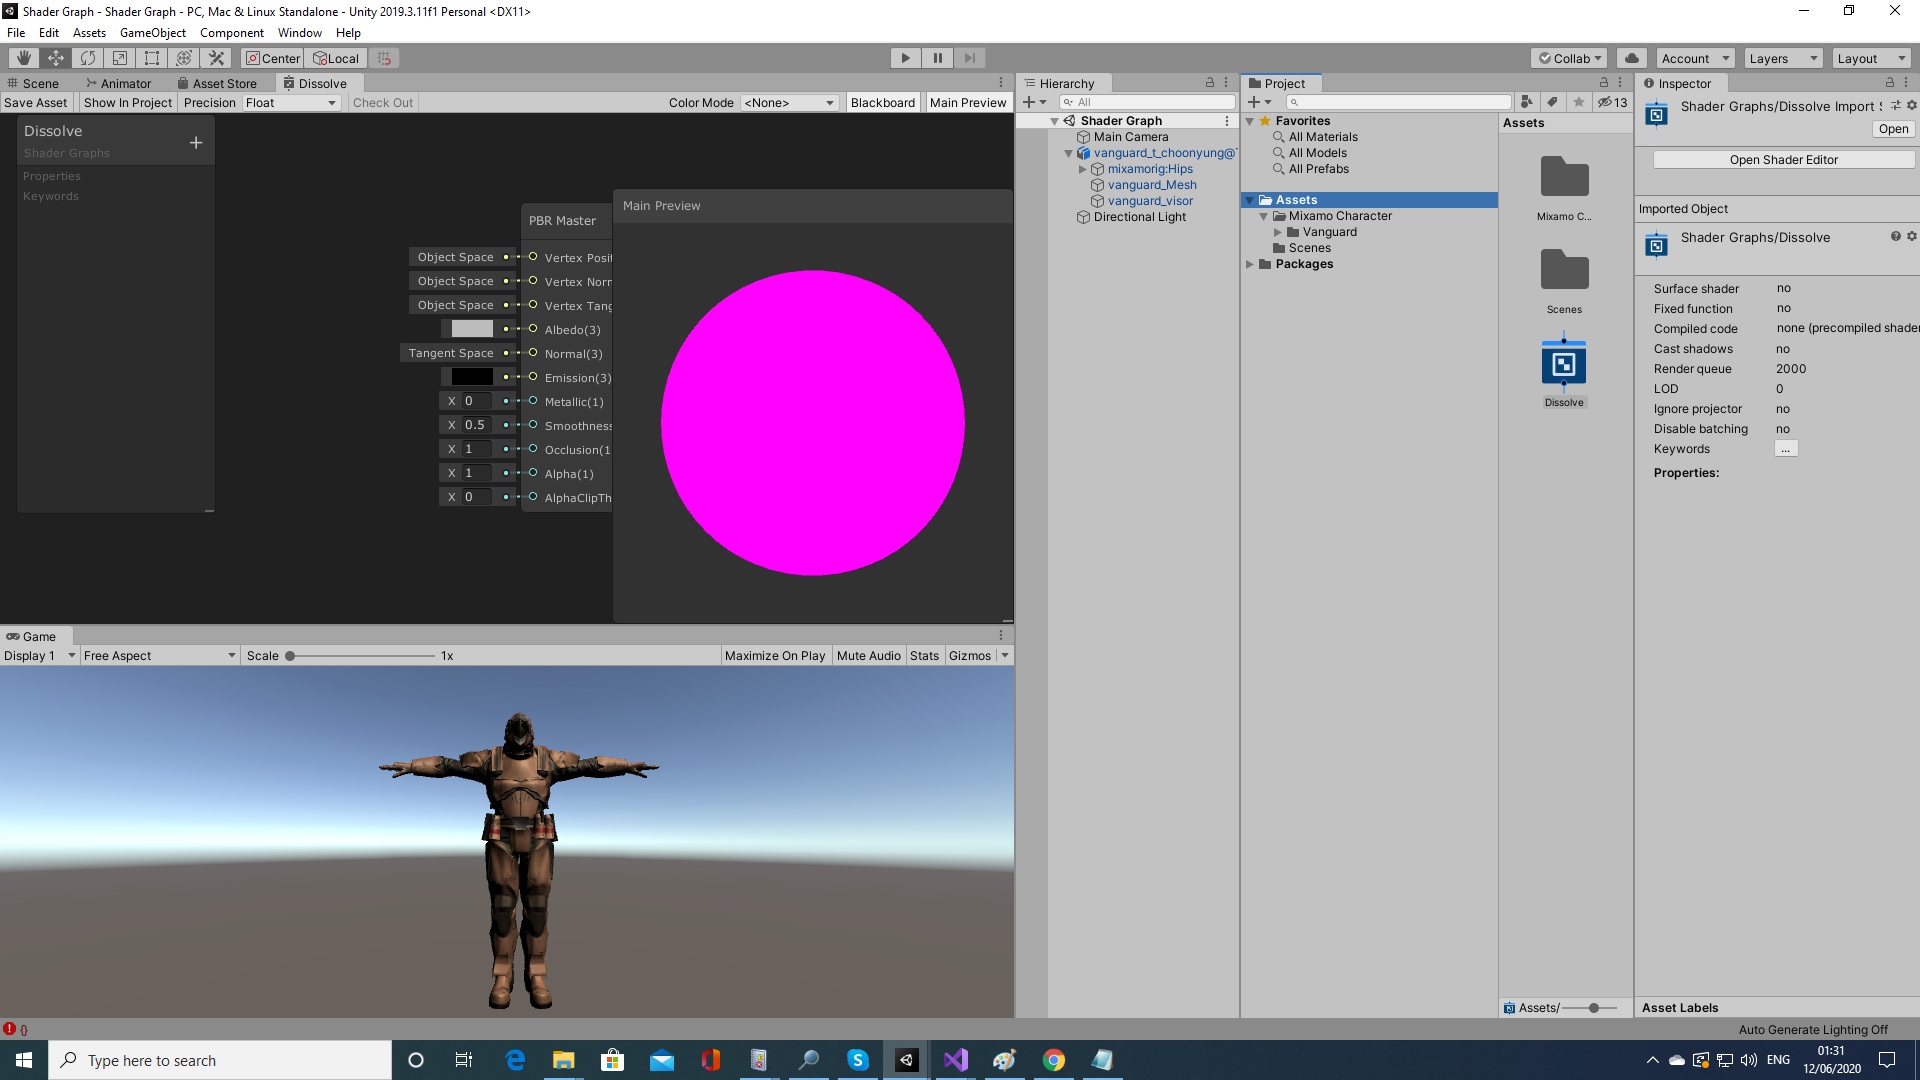
Task: Click the Stats button in Game view
Action: coord(923,655)
